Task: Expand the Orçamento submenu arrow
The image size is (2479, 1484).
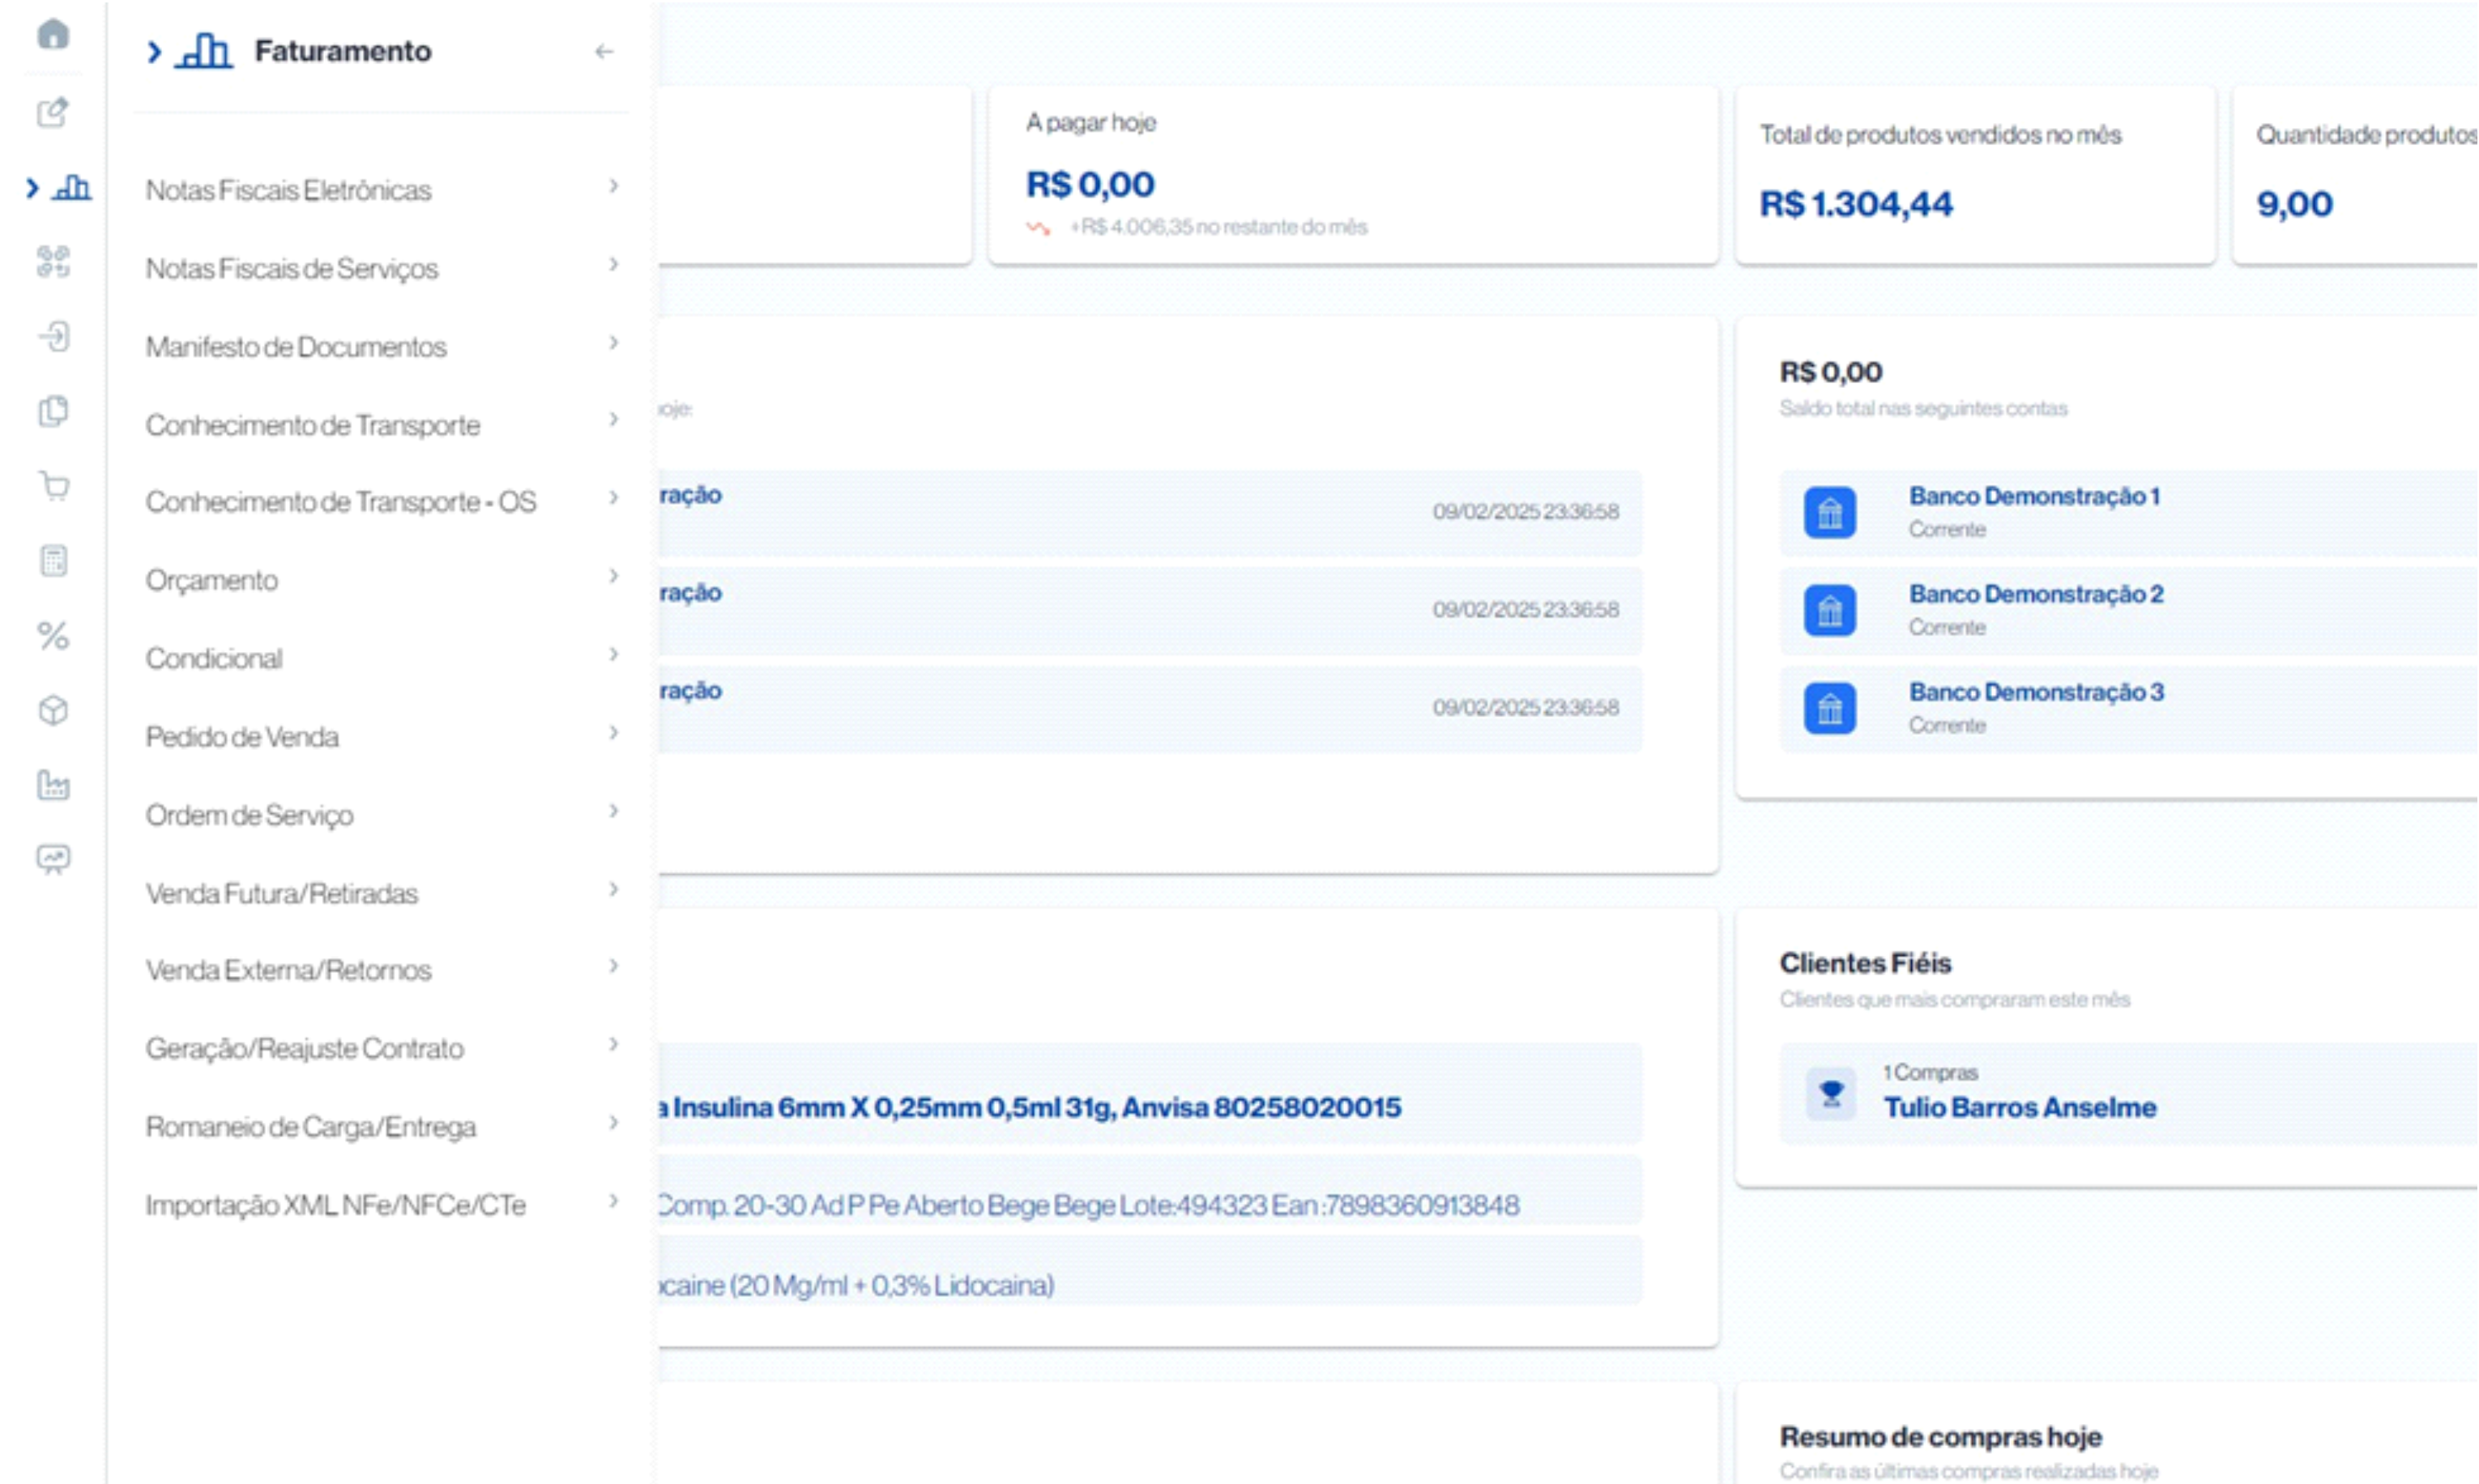Action: click(x=613, y=577)
